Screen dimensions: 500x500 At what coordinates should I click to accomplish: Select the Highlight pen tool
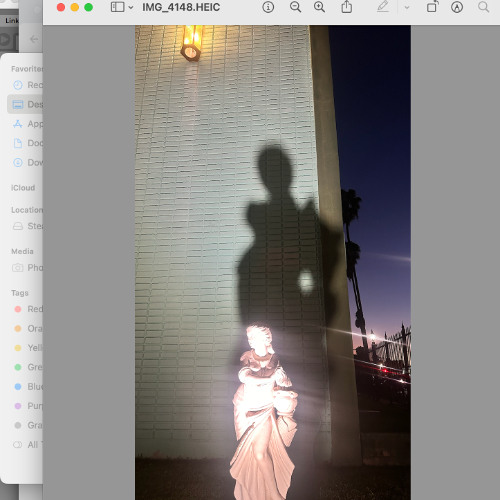383,7
